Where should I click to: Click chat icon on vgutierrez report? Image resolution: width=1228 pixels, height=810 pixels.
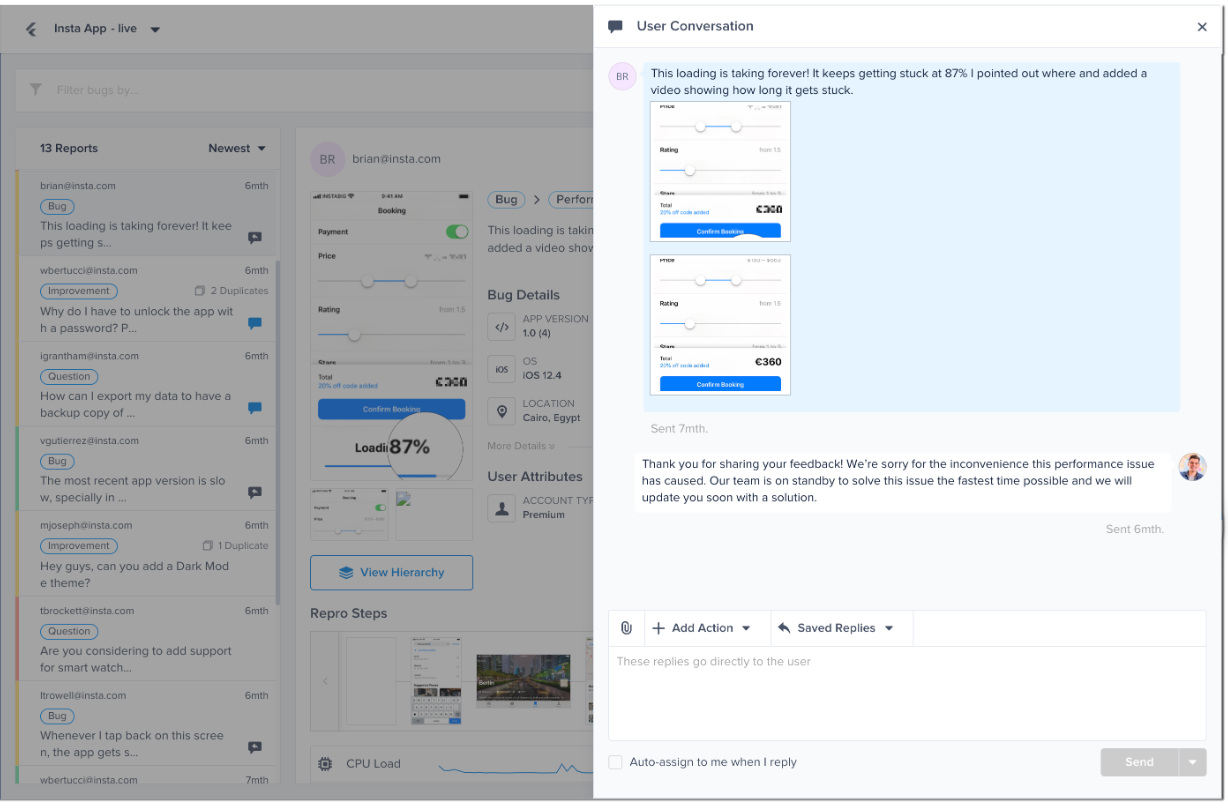point(255,493)
